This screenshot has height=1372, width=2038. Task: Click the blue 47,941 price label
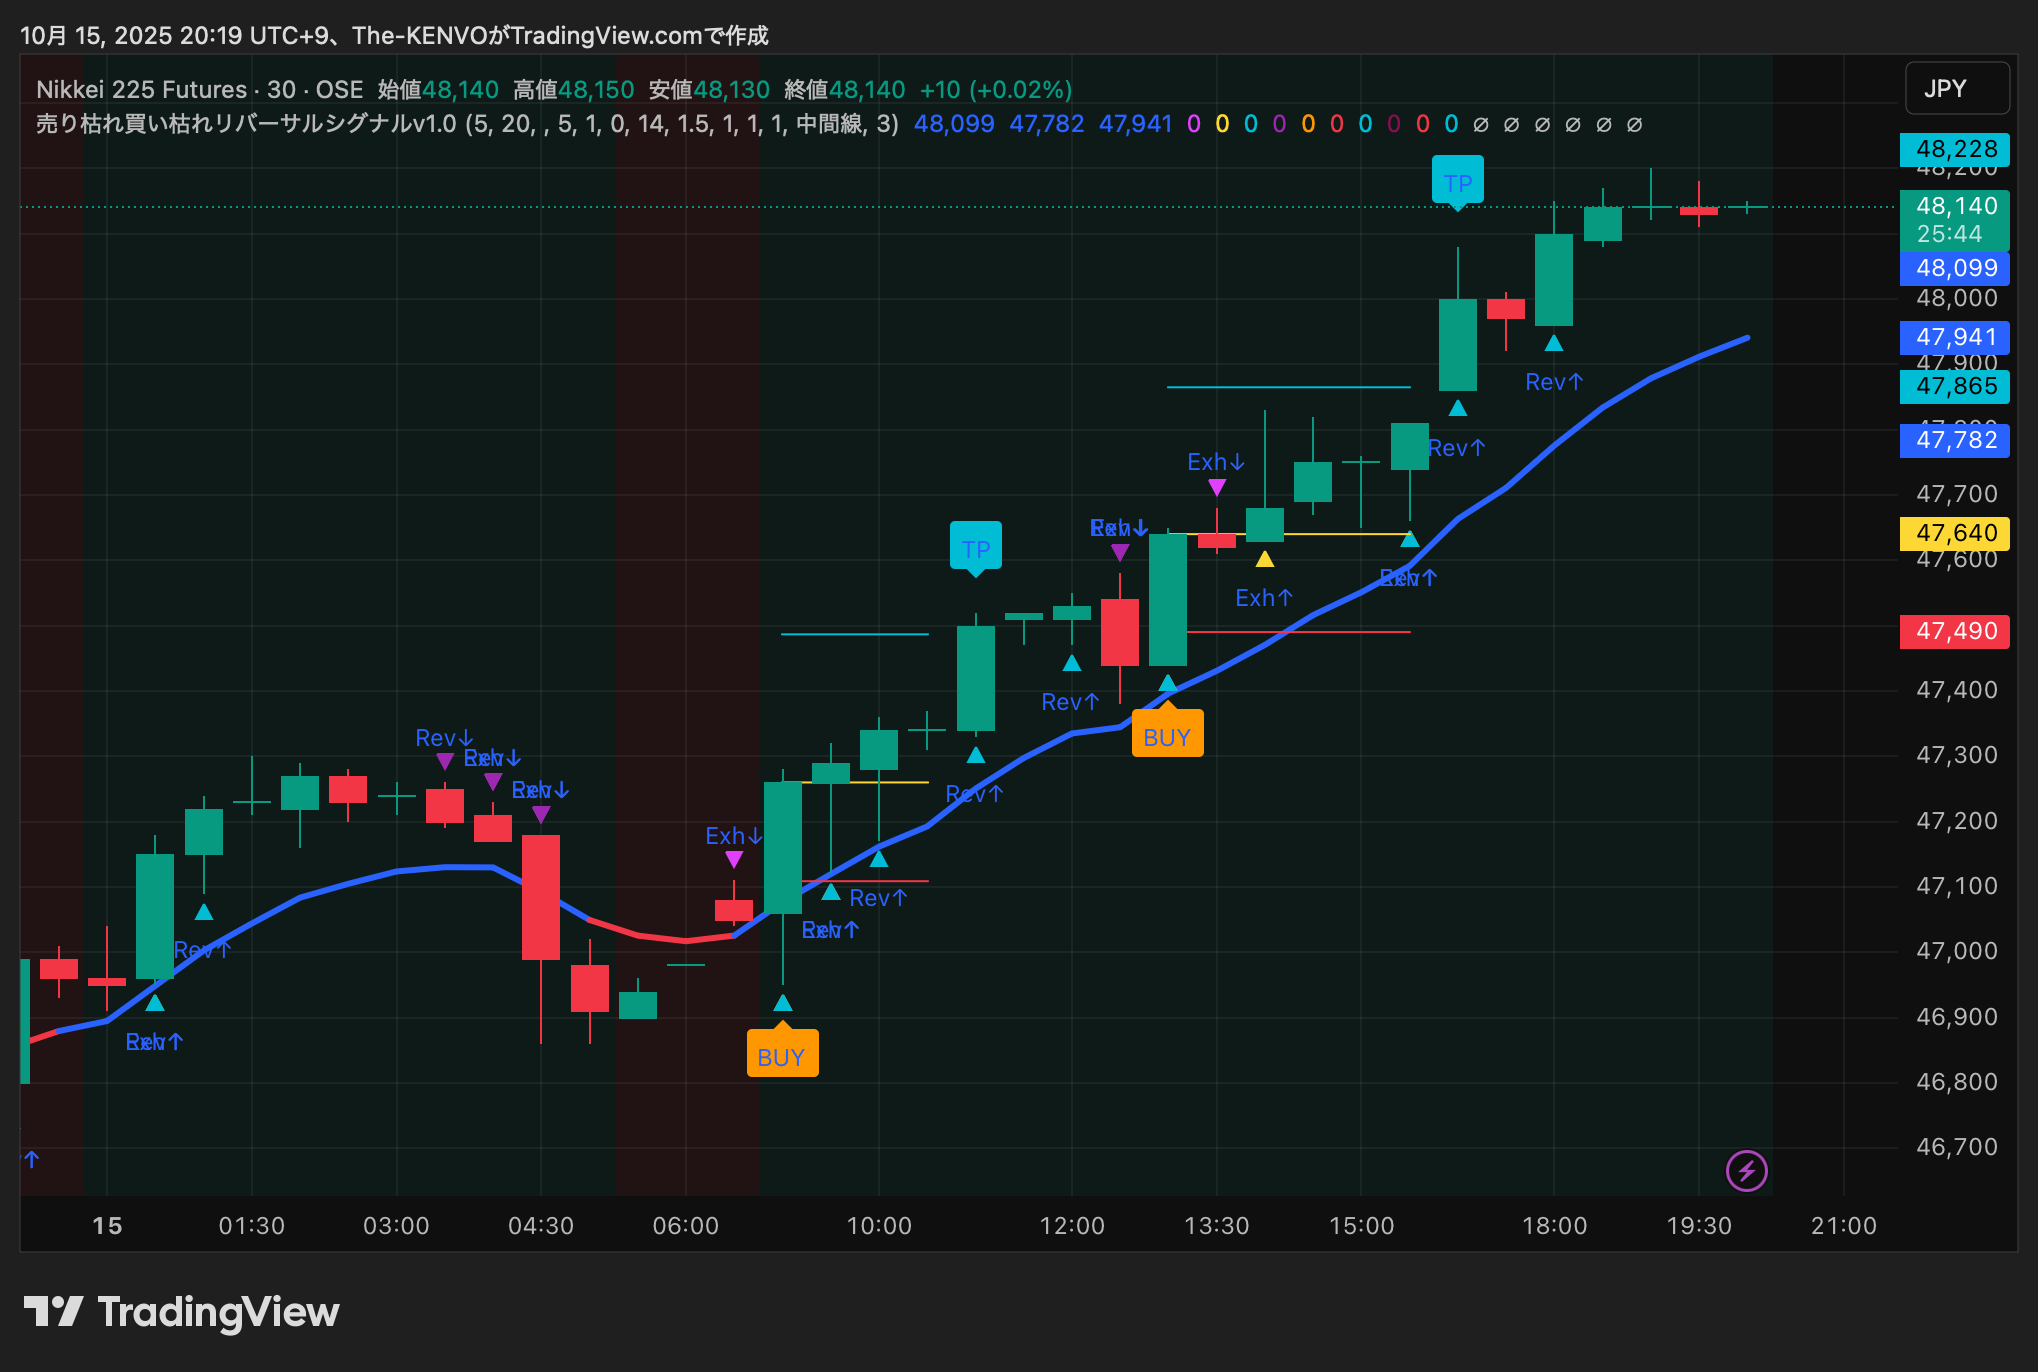point(1955,337)
